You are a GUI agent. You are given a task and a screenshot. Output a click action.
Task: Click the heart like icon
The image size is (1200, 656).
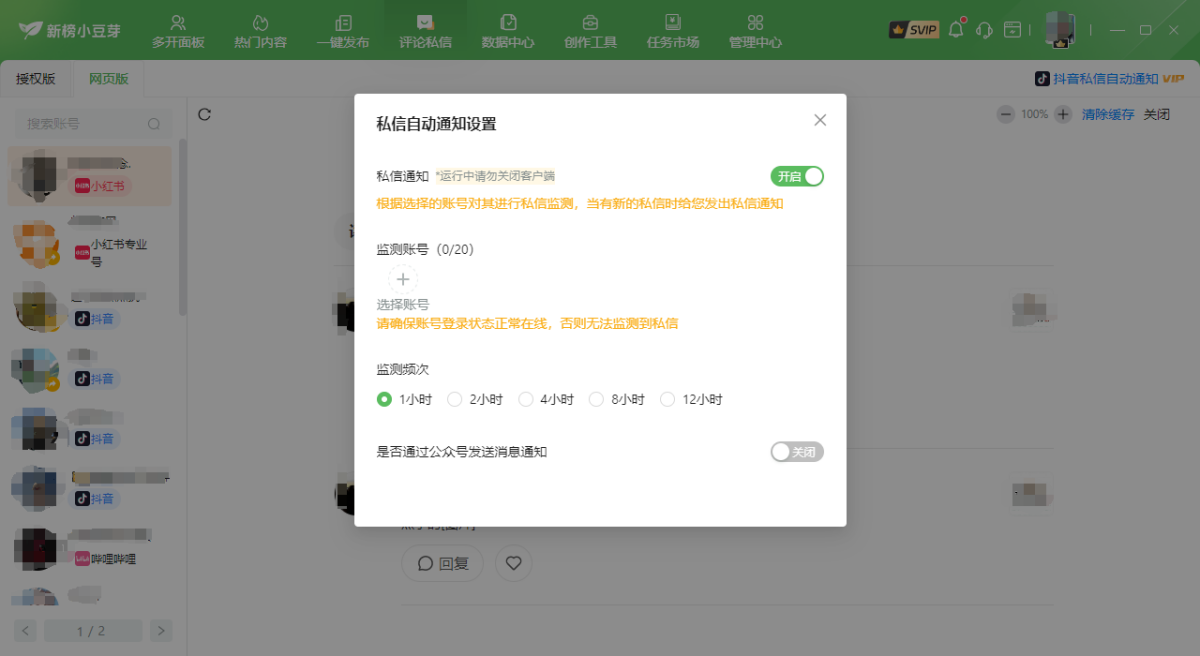click(x=513, y=563)
